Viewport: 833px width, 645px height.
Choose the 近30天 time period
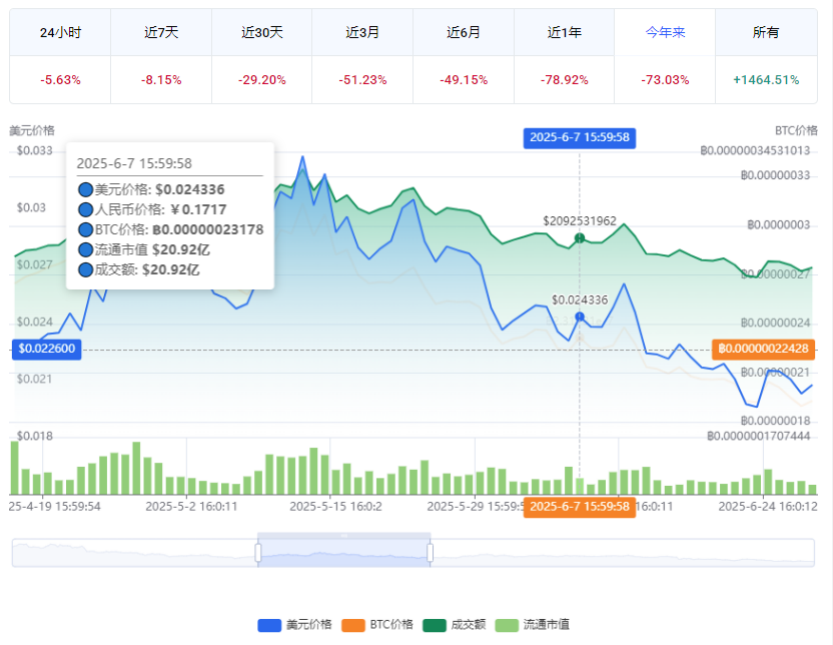pos(262,32)
